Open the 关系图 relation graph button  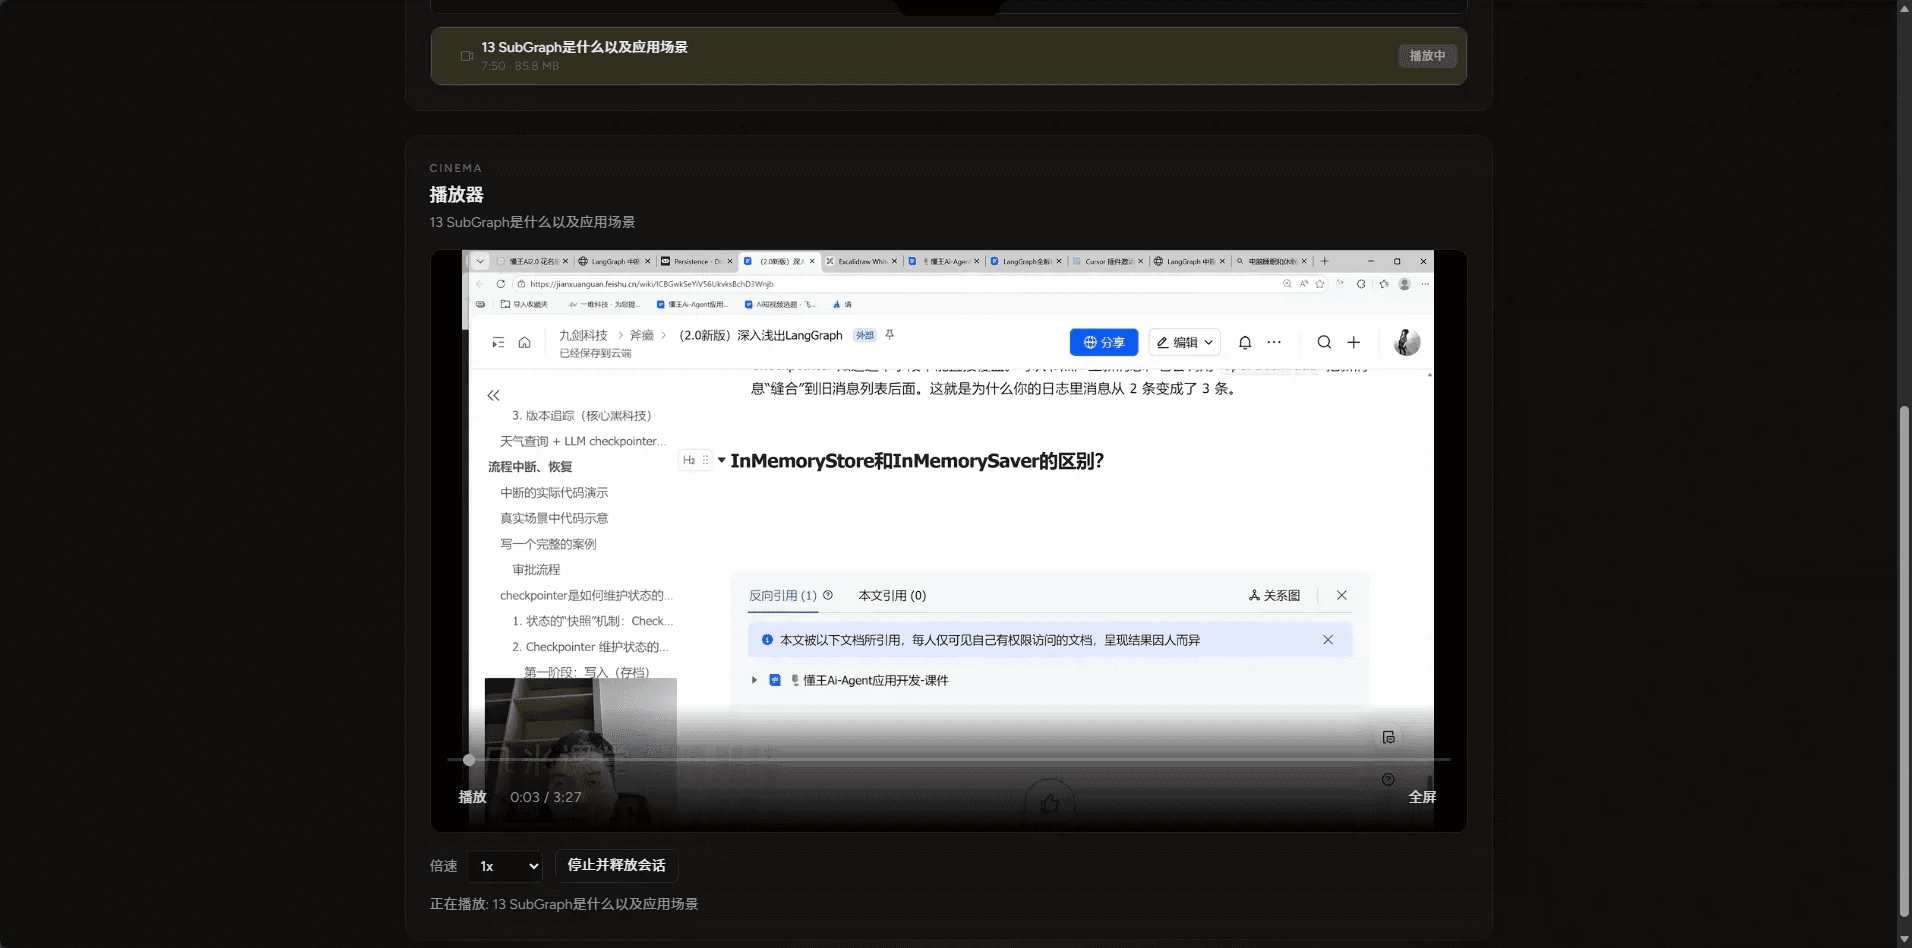[1274, 595]
